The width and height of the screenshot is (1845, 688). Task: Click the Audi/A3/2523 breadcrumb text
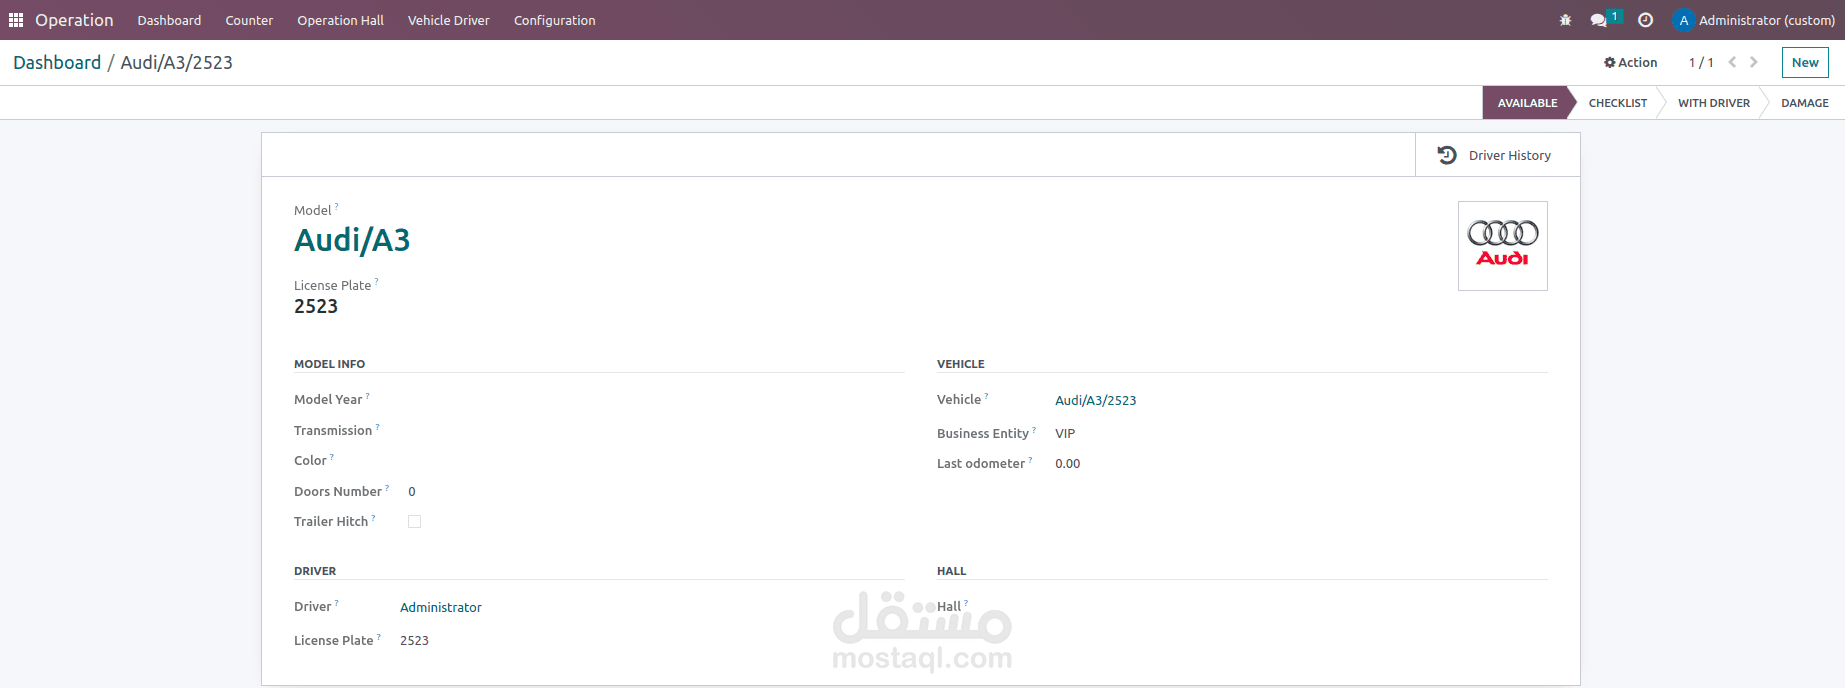click(x=176, y=62)
